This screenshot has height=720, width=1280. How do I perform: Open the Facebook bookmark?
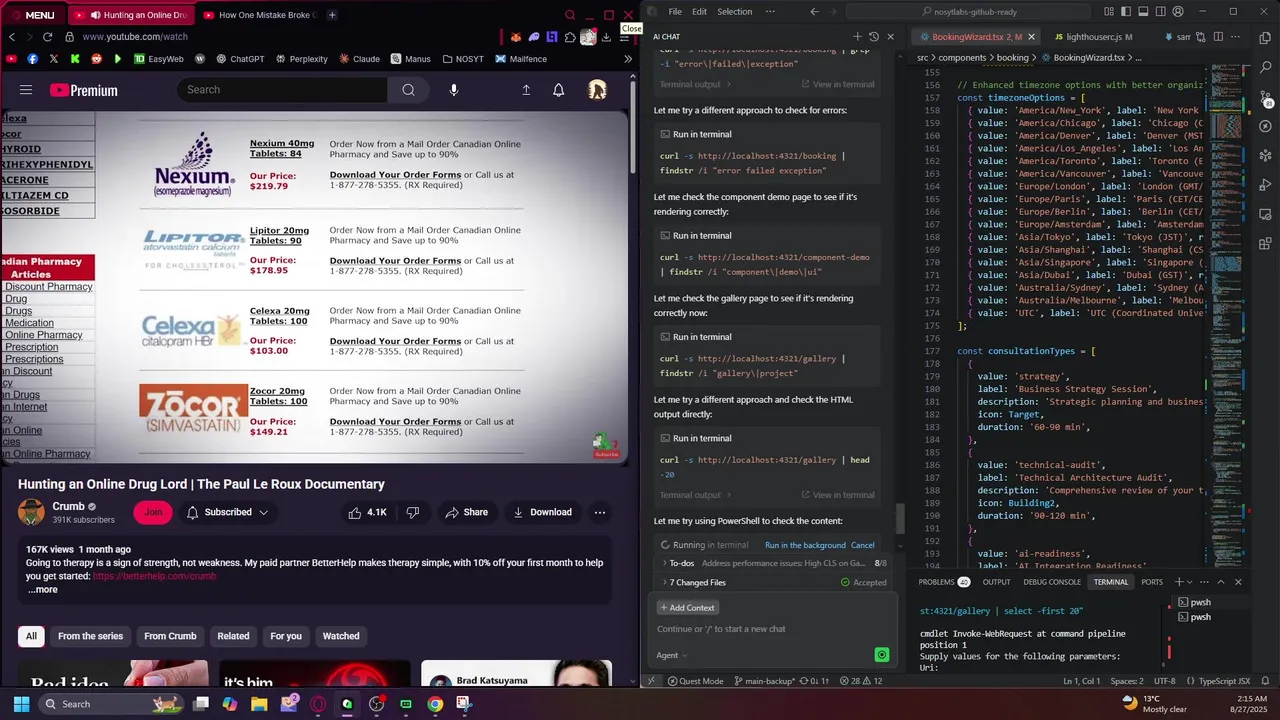tap(33, 59)
